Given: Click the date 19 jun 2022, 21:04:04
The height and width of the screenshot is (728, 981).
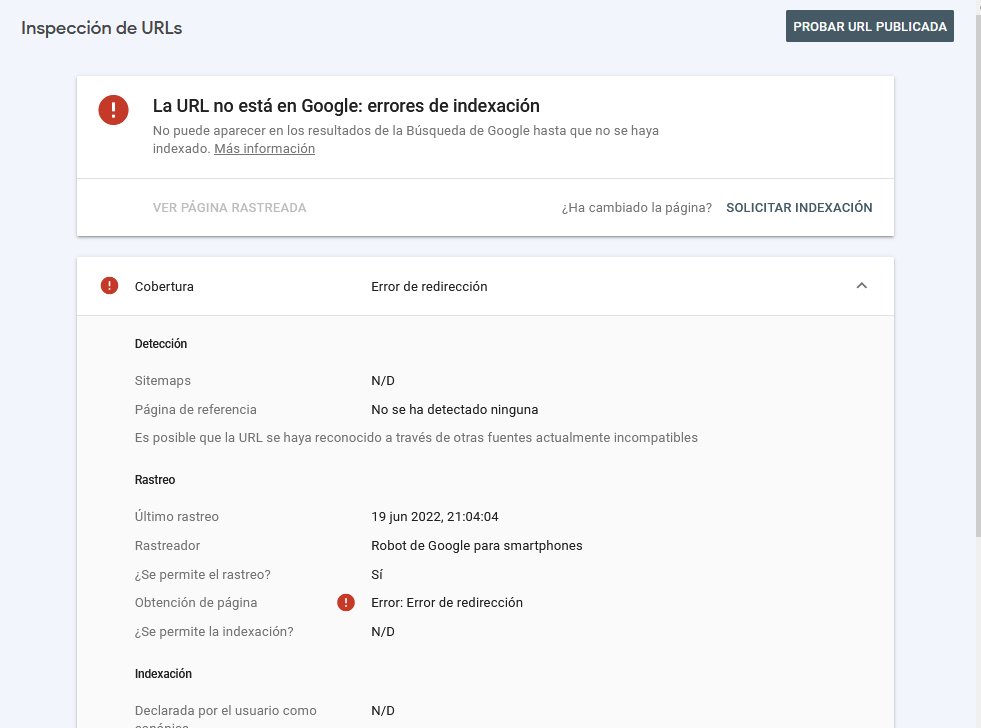Looking at the screenshot, I should [x=435, y=517].
